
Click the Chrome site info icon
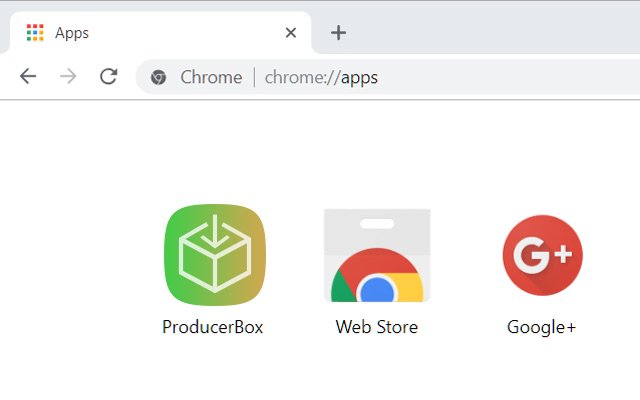158,77
